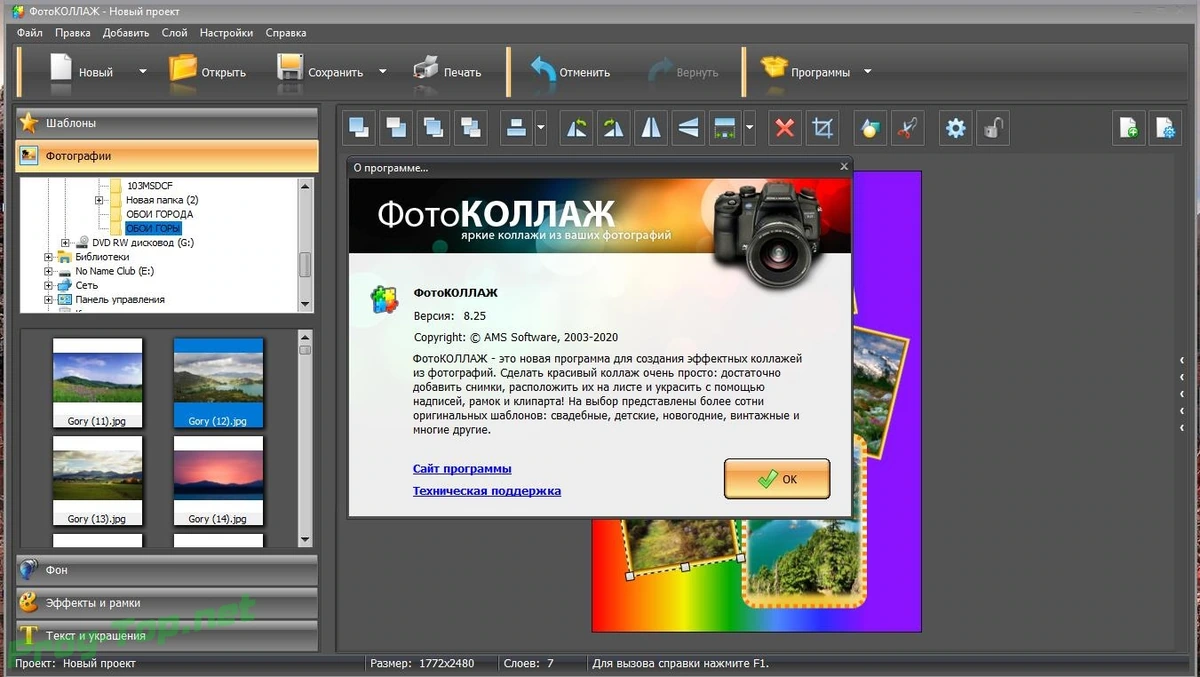Click the Сохранить floppy disk icon

click(289, 68)
